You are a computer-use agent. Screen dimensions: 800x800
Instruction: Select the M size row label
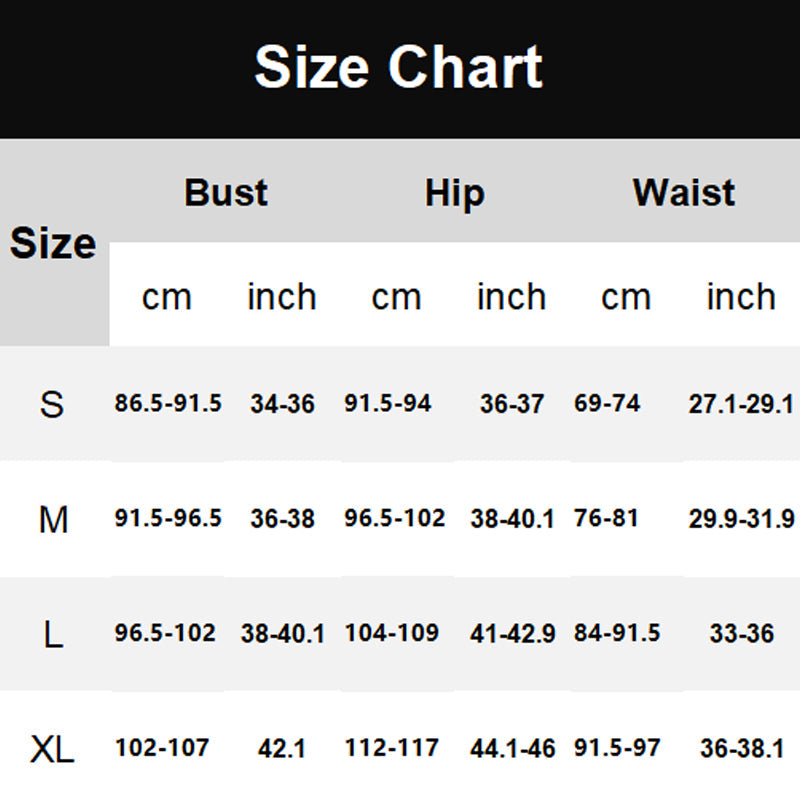(53, 519)
